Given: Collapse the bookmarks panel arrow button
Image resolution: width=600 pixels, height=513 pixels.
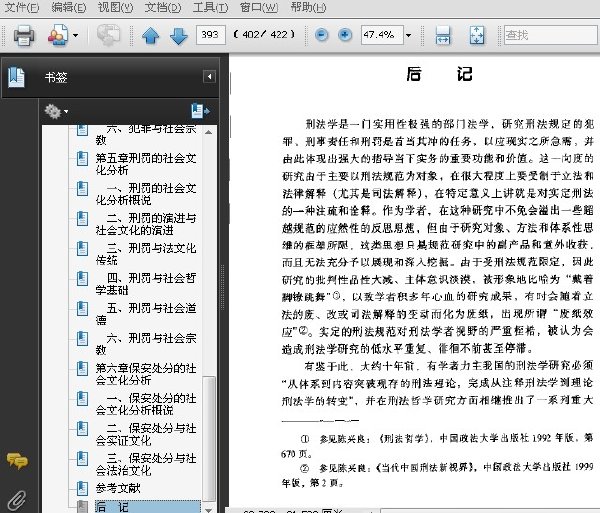Looking at the screenshot, I should point(209,77).
